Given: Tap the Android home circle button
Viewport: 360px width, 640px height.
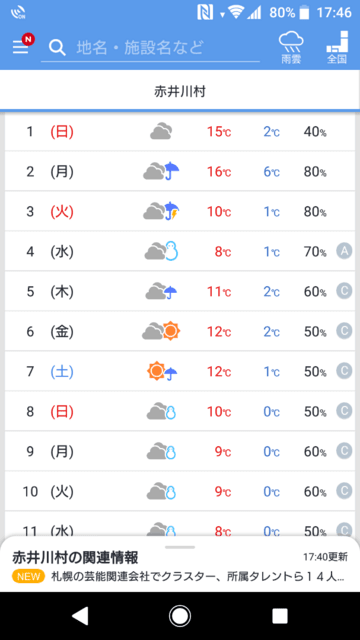Looking at the screenshot, I should tap(180, 616).
